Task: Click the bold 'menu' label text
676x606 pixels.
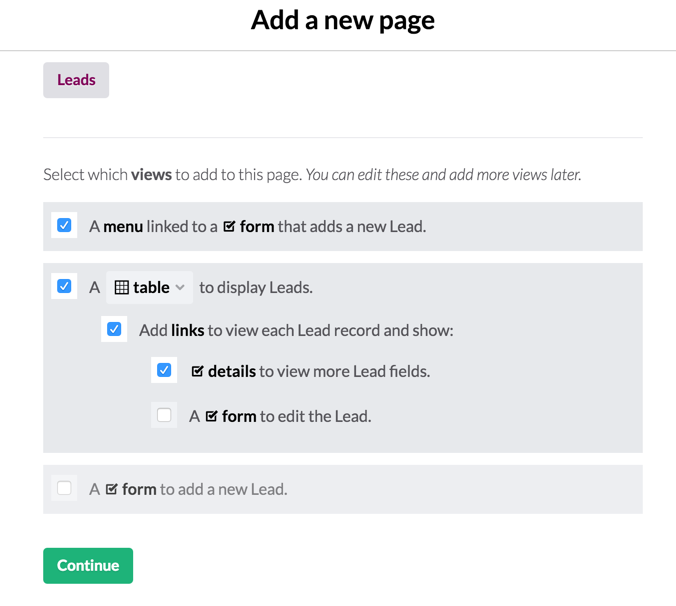Action: coord(122,226)
